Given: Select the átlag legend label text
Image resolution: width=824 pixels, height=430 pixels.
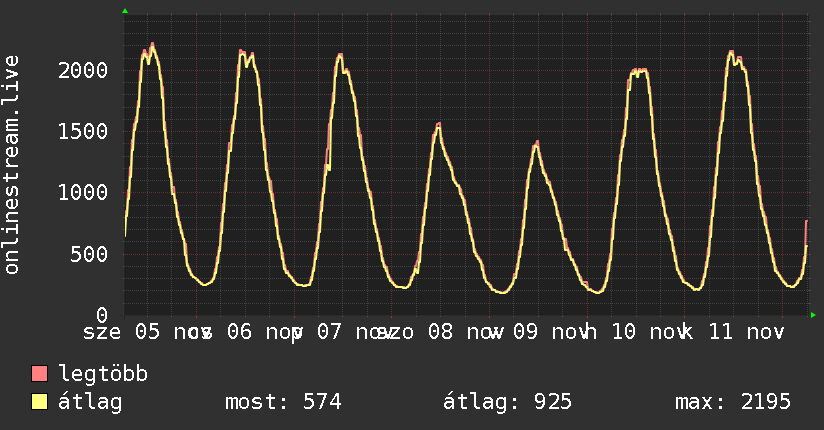Looking at the screenshot, I should tap(90, 402).
